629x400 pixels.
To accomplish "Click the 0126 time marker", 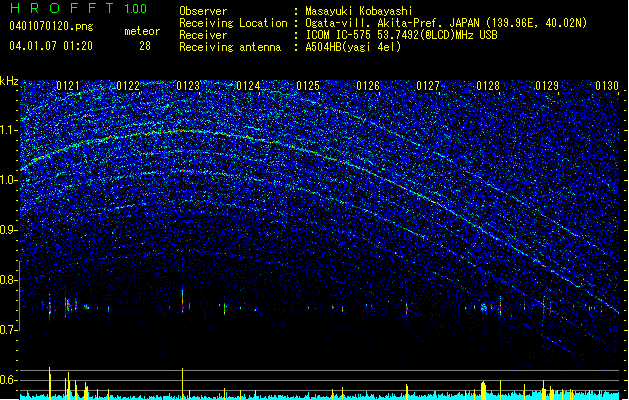I will click(368, 86).
